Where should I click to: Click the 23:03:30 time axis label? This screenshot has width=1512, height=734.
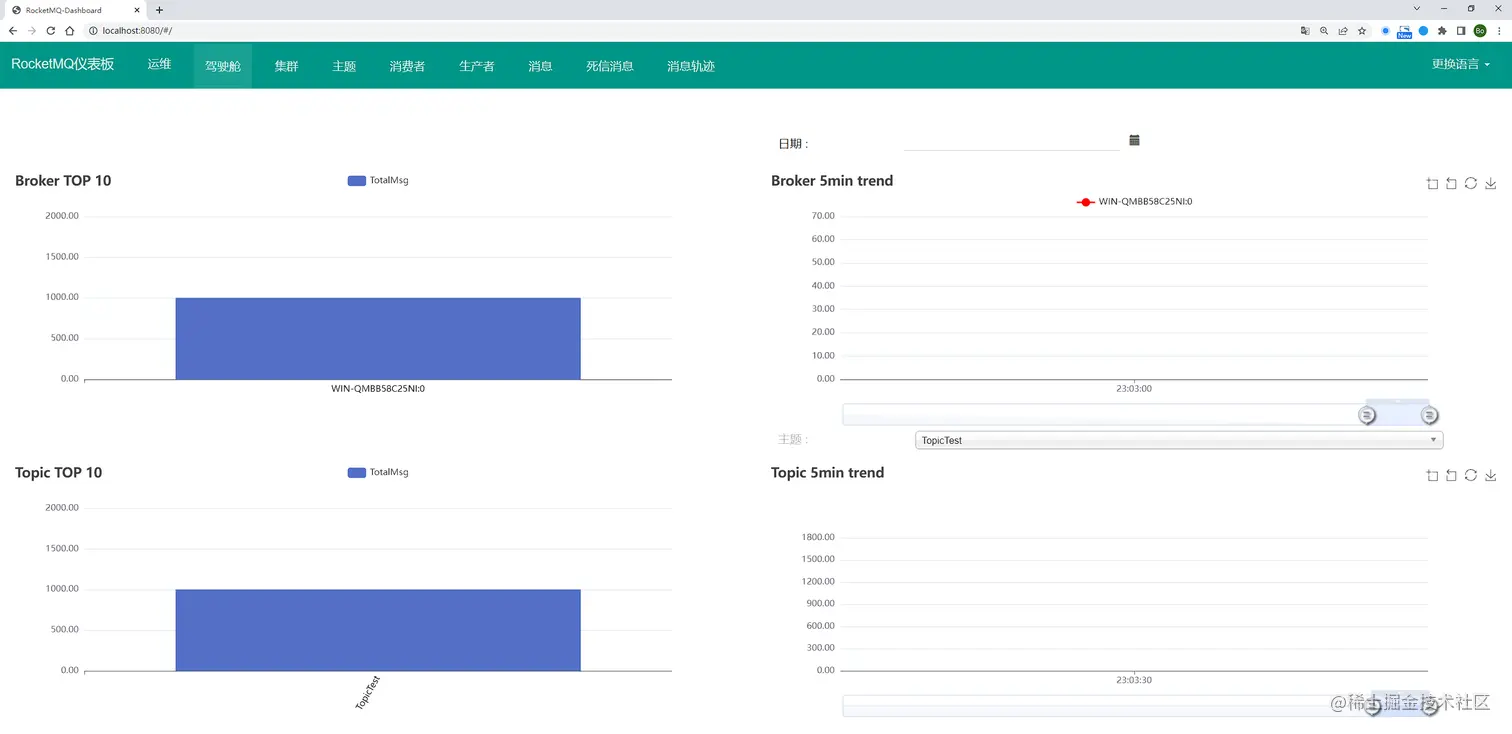1134,680
